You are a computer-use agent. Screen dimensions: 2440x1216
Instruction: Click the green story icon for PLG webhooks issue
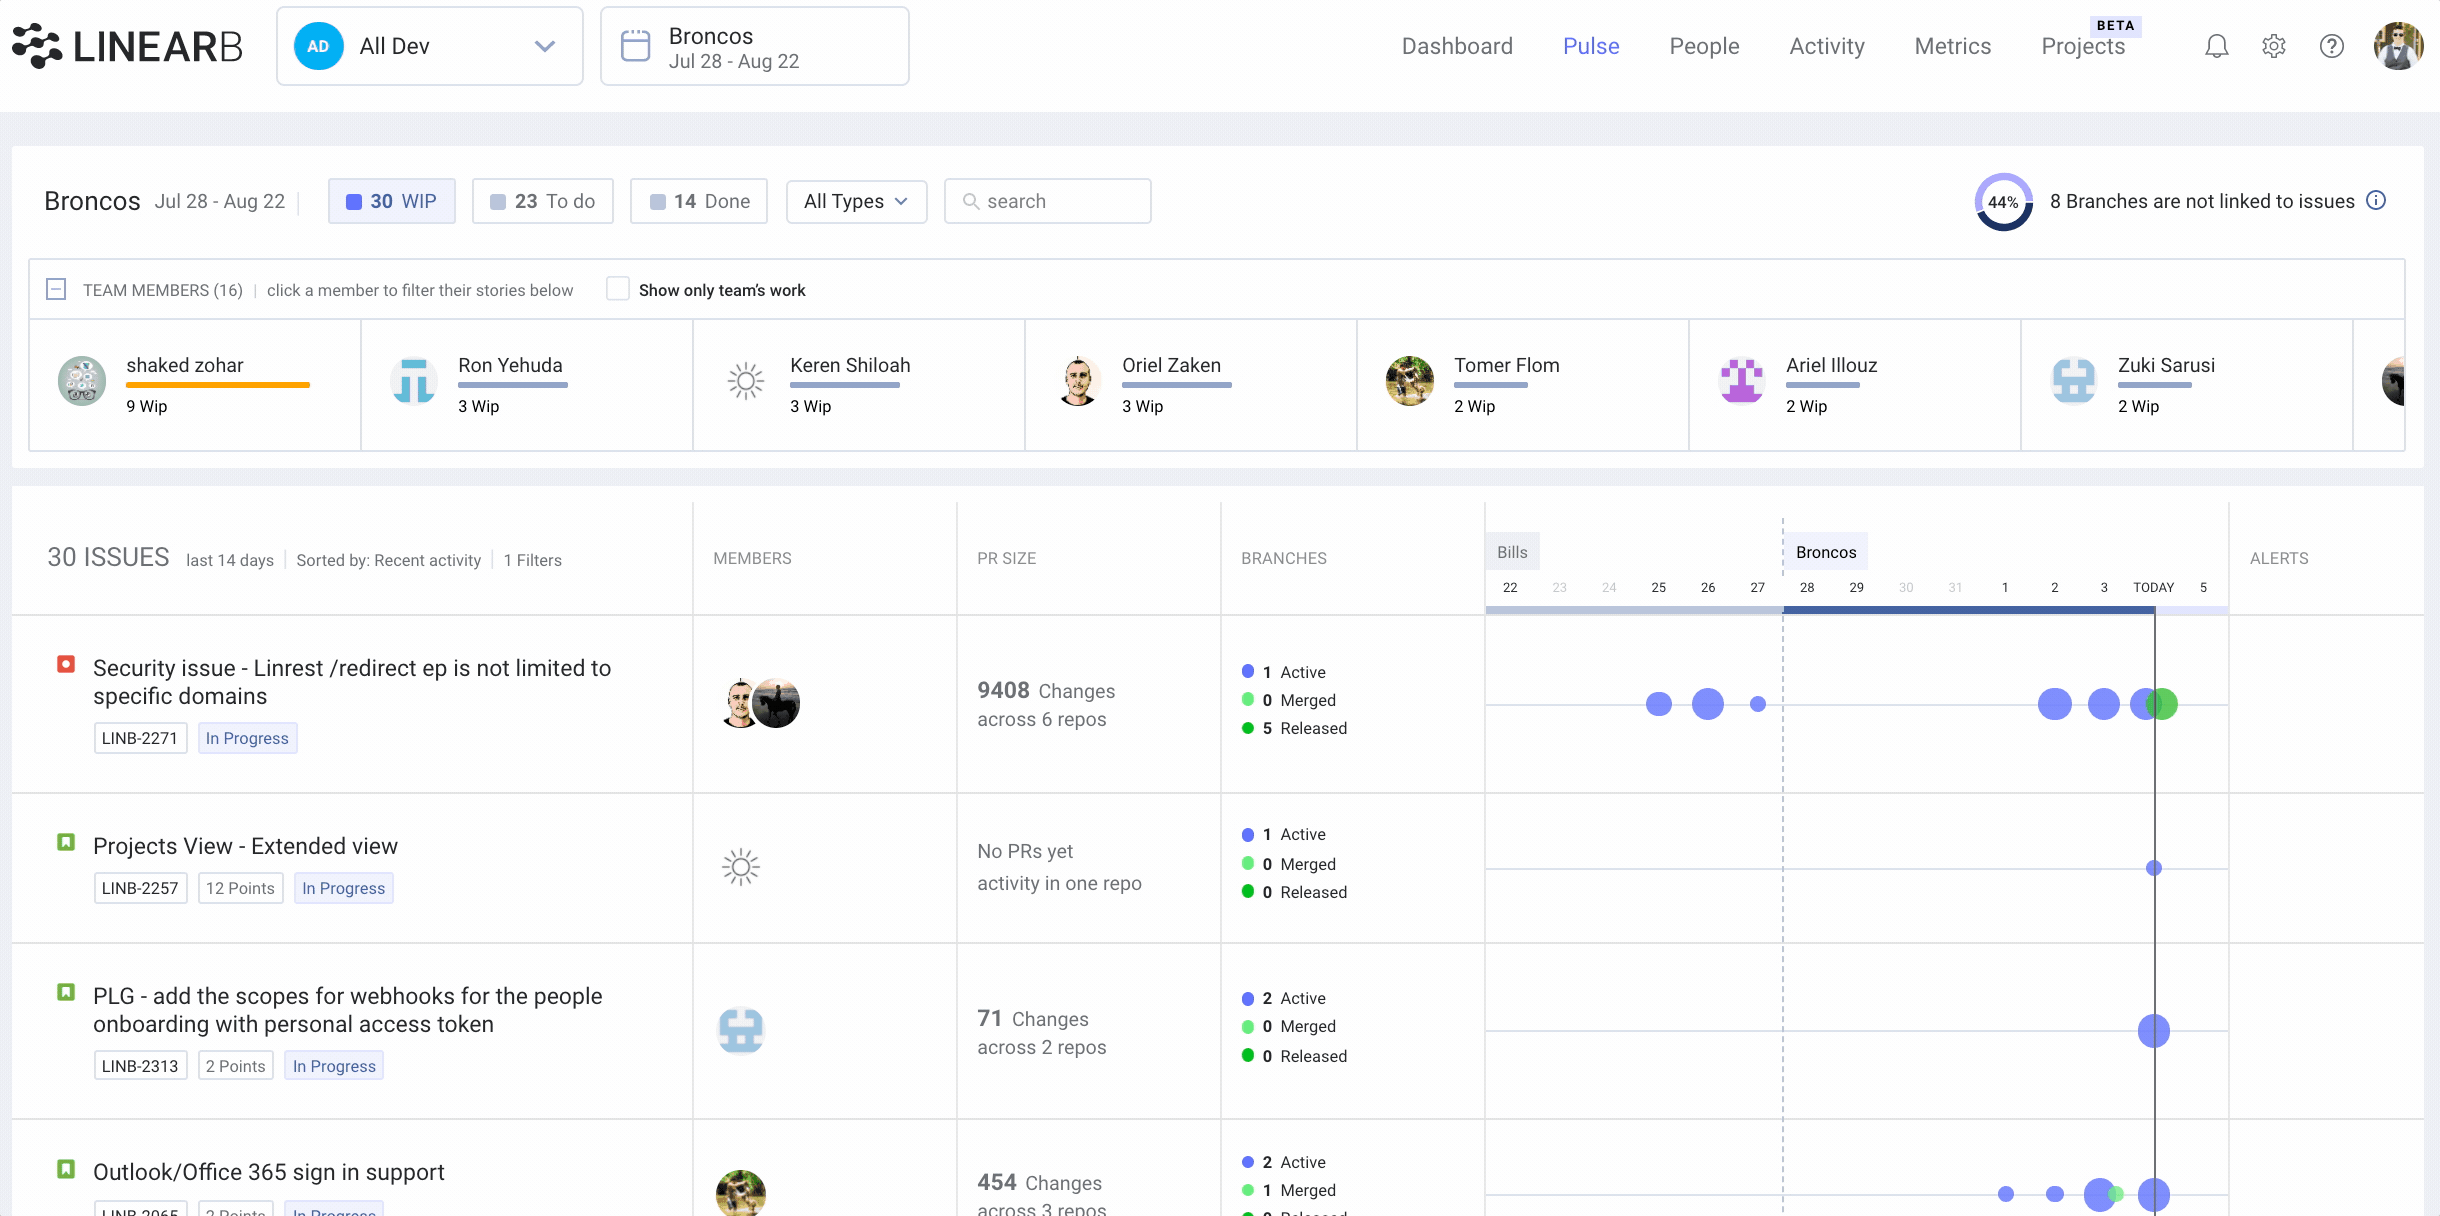tap(66, 992)
